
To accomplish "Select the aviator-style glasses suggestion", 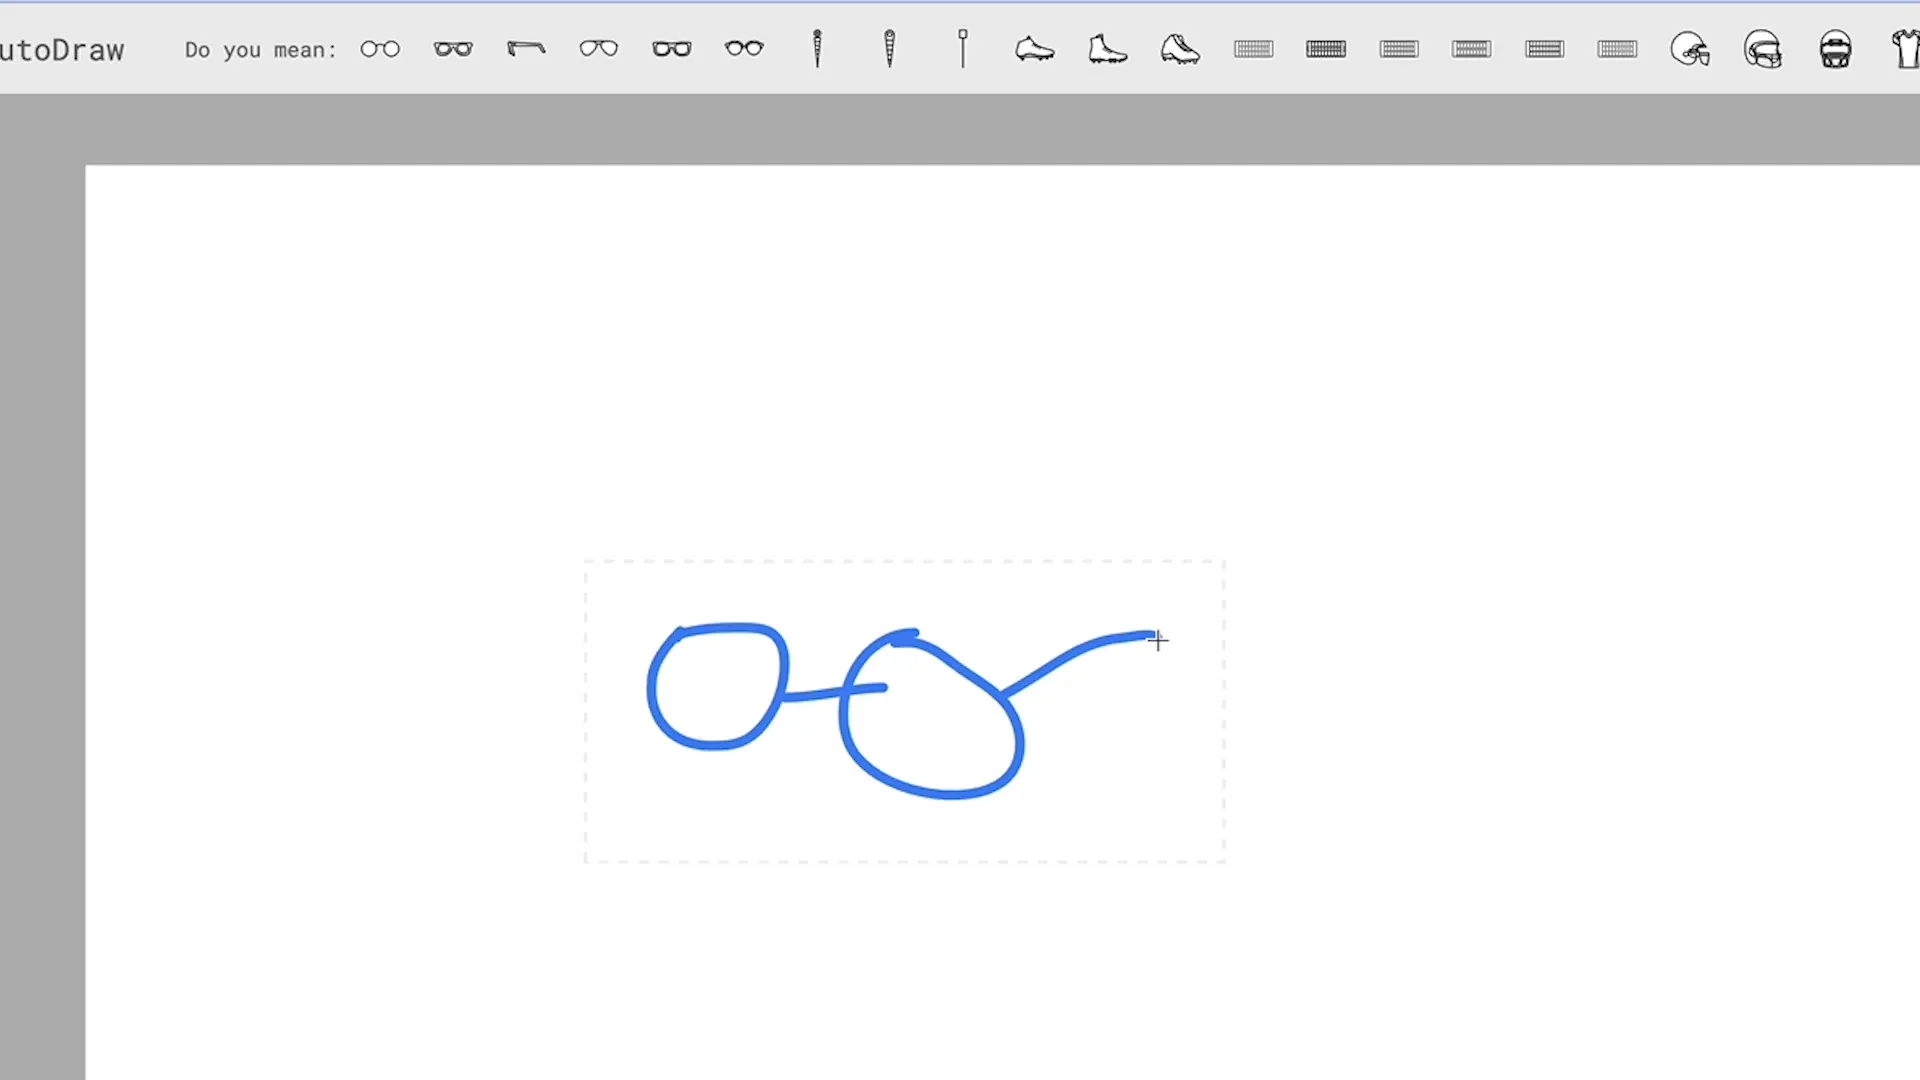I will point(598,48).
